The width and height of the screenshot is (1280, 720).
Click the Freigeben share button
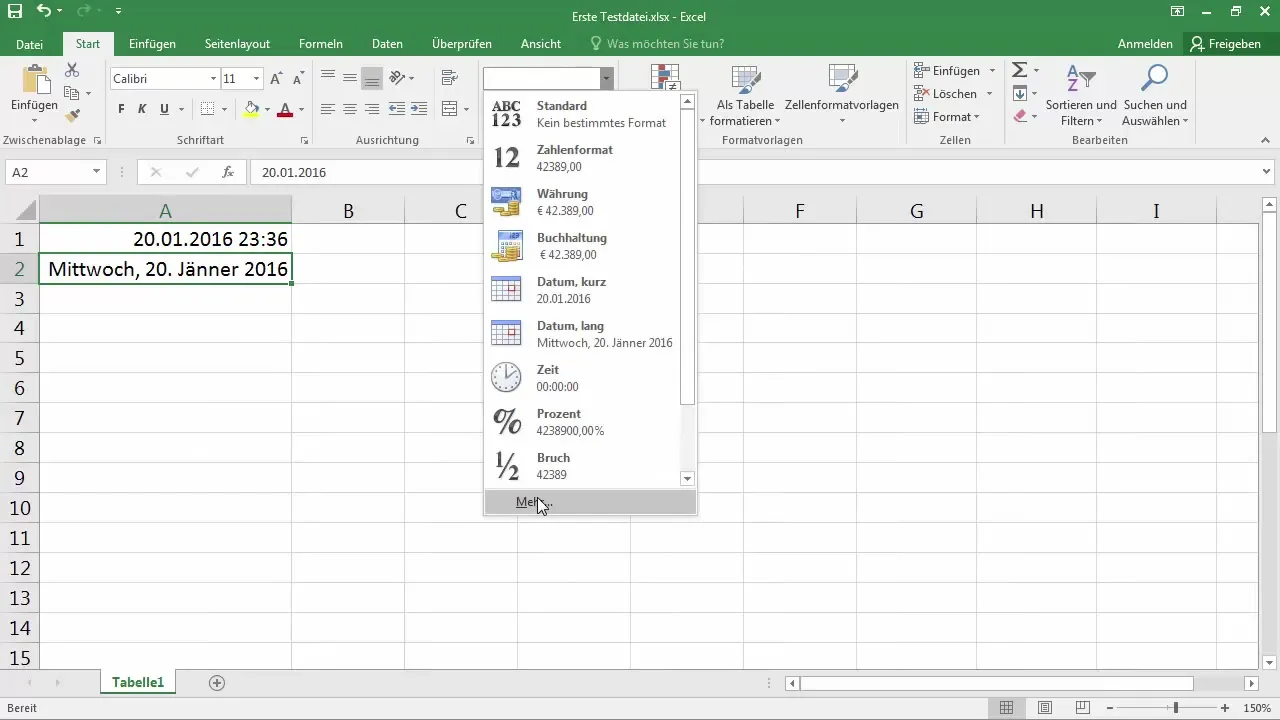click(x=1226, y=44)
